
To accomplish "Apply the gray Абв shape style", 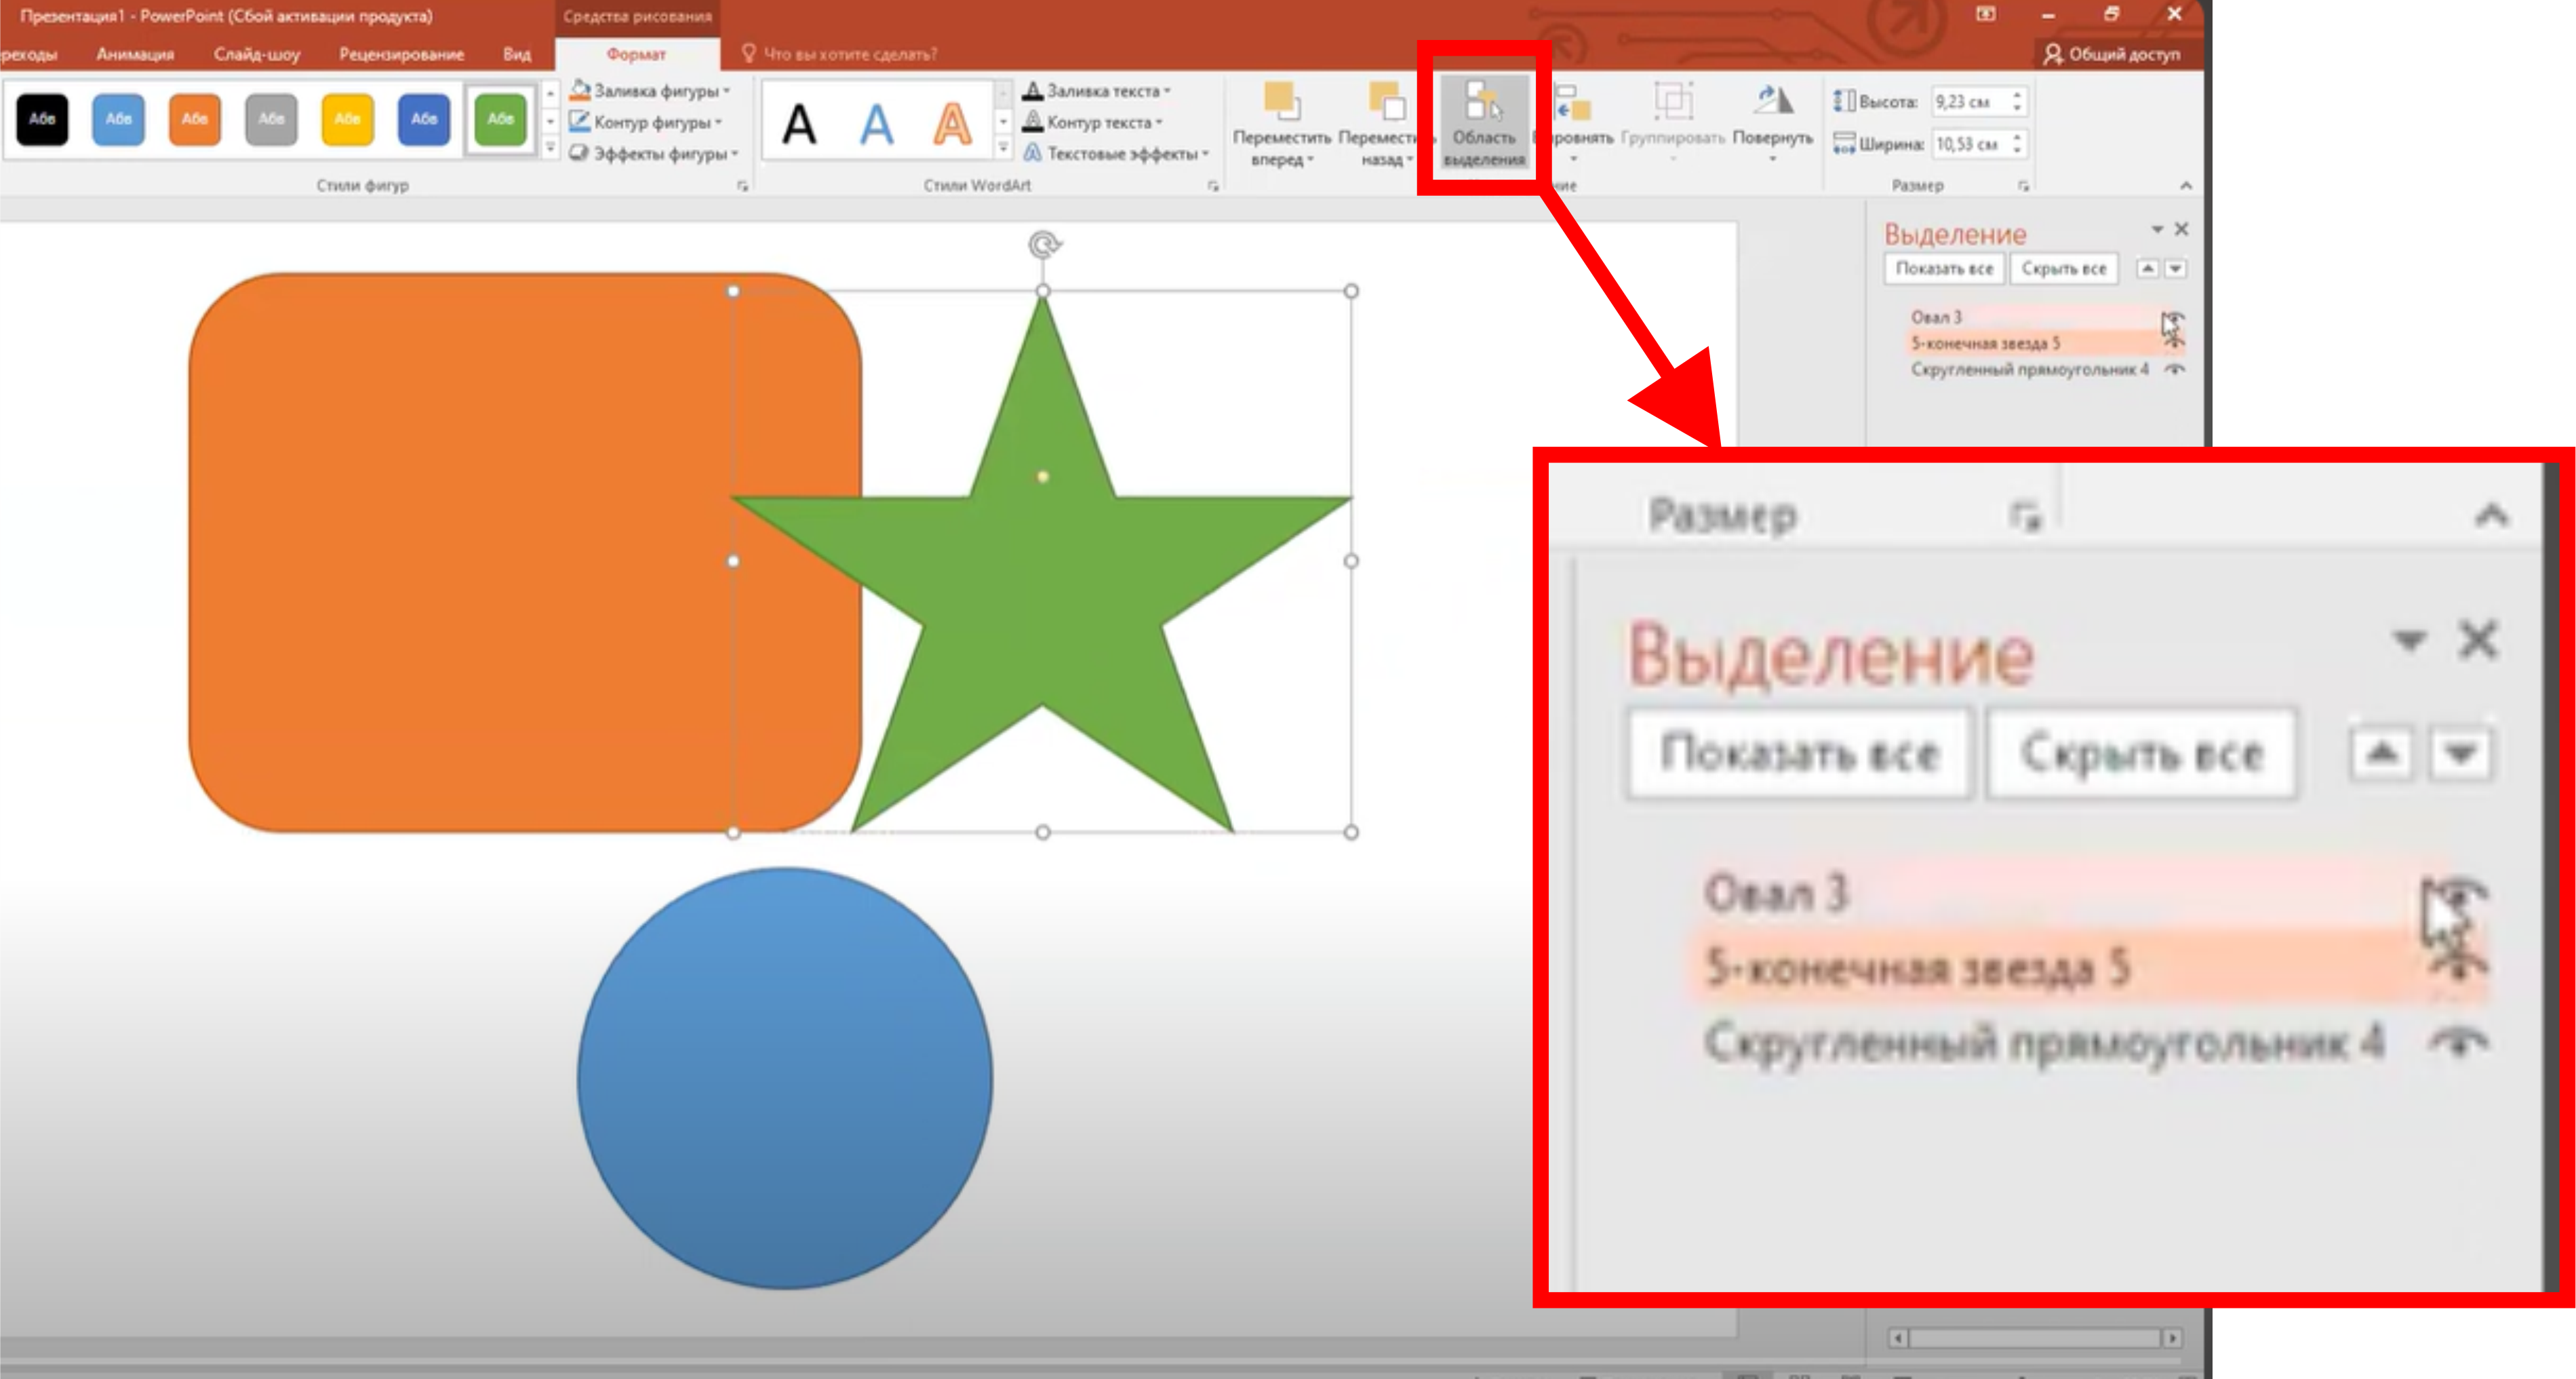I will (x=271, y=119).
